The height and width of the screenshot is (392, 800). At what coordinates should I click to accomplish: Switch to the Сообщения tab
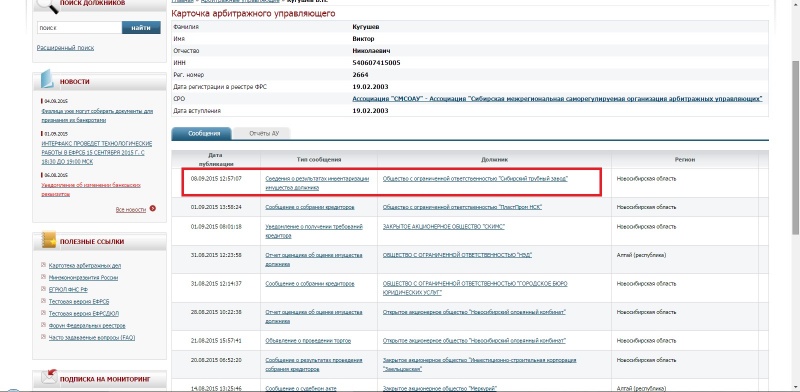coord(202,133)
